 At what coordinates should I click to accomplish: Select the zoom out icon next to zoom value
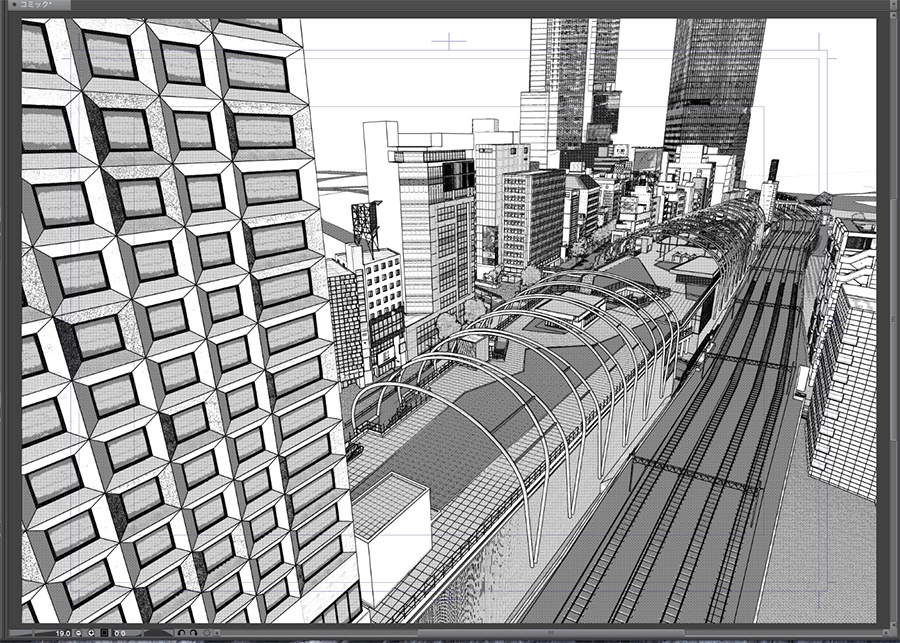pos(77,632)
